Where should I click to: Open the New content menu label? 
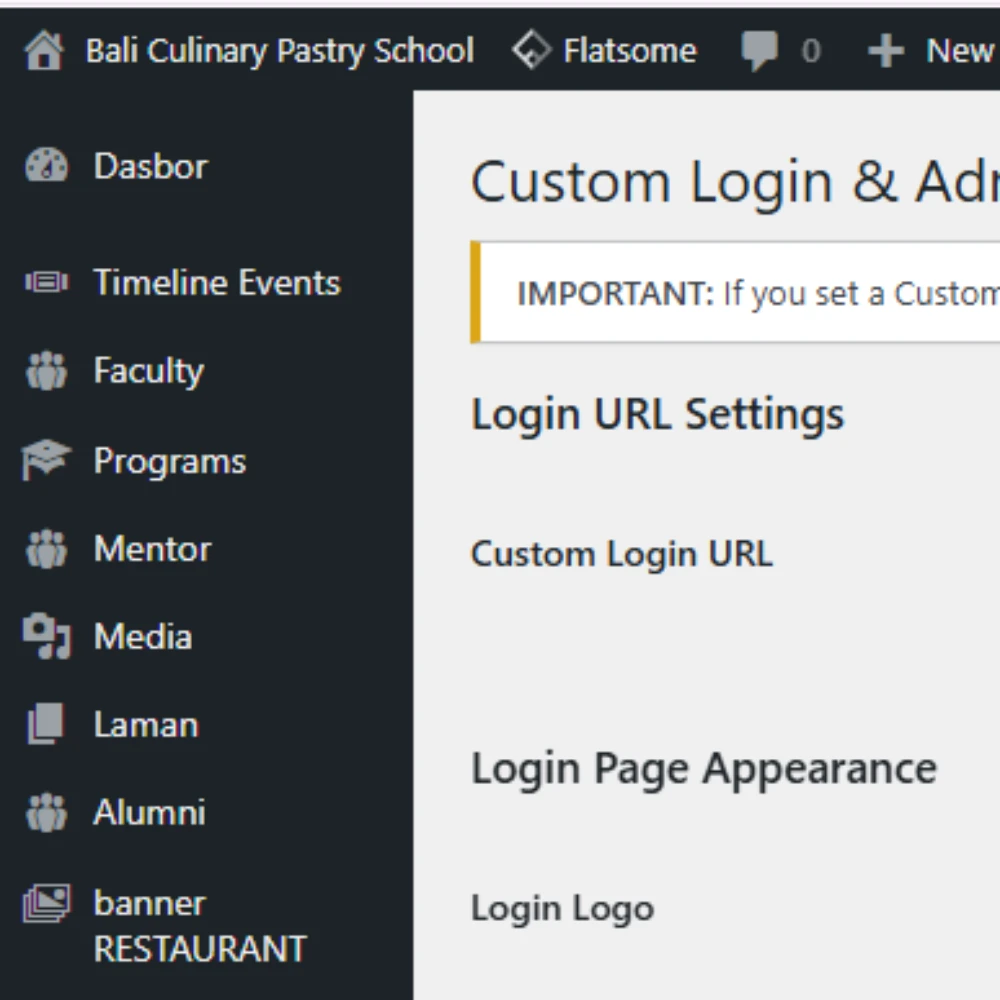(958, 51)
